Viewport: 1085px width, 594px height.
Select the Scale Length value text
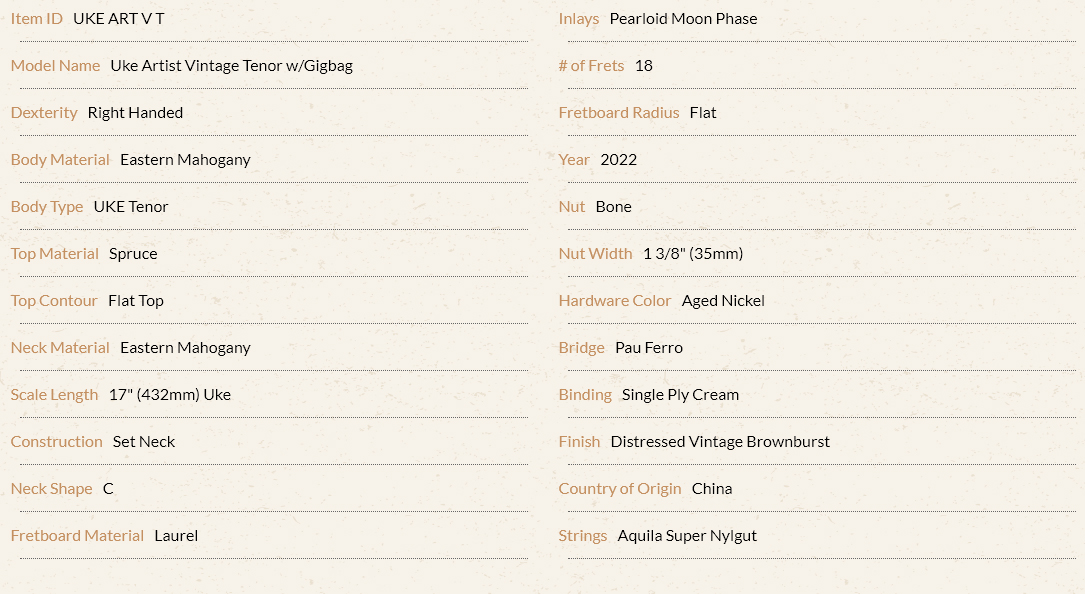(x=170, y=395)
